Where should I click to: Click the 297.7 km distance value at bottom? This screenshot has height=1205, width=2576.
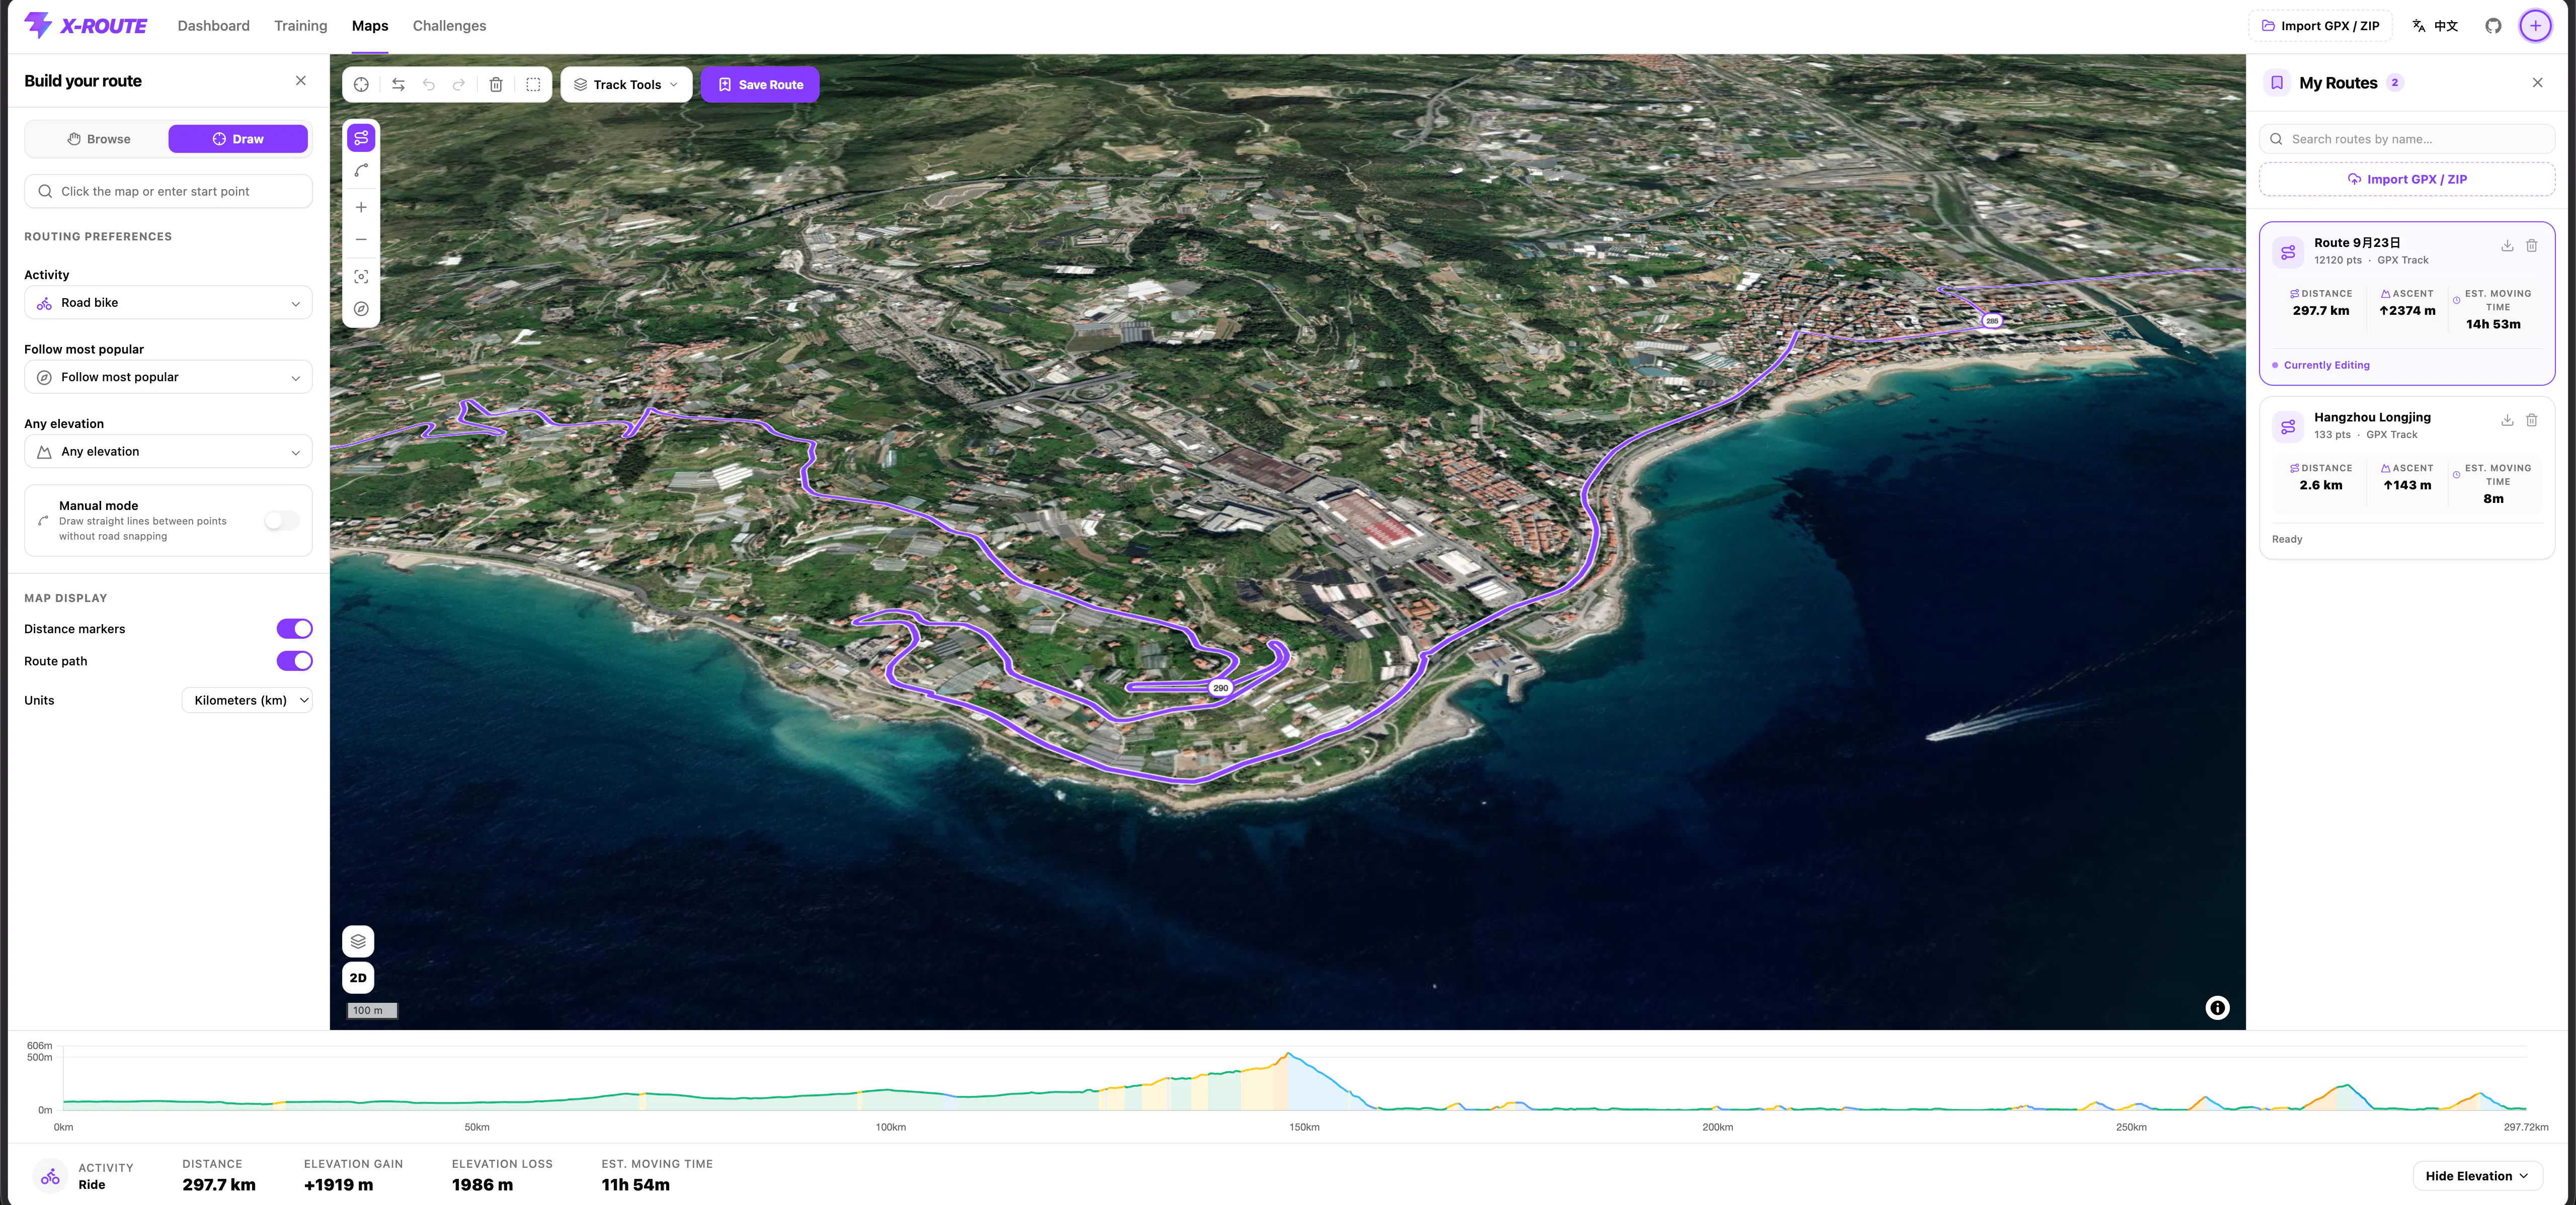pos(219,1185)
